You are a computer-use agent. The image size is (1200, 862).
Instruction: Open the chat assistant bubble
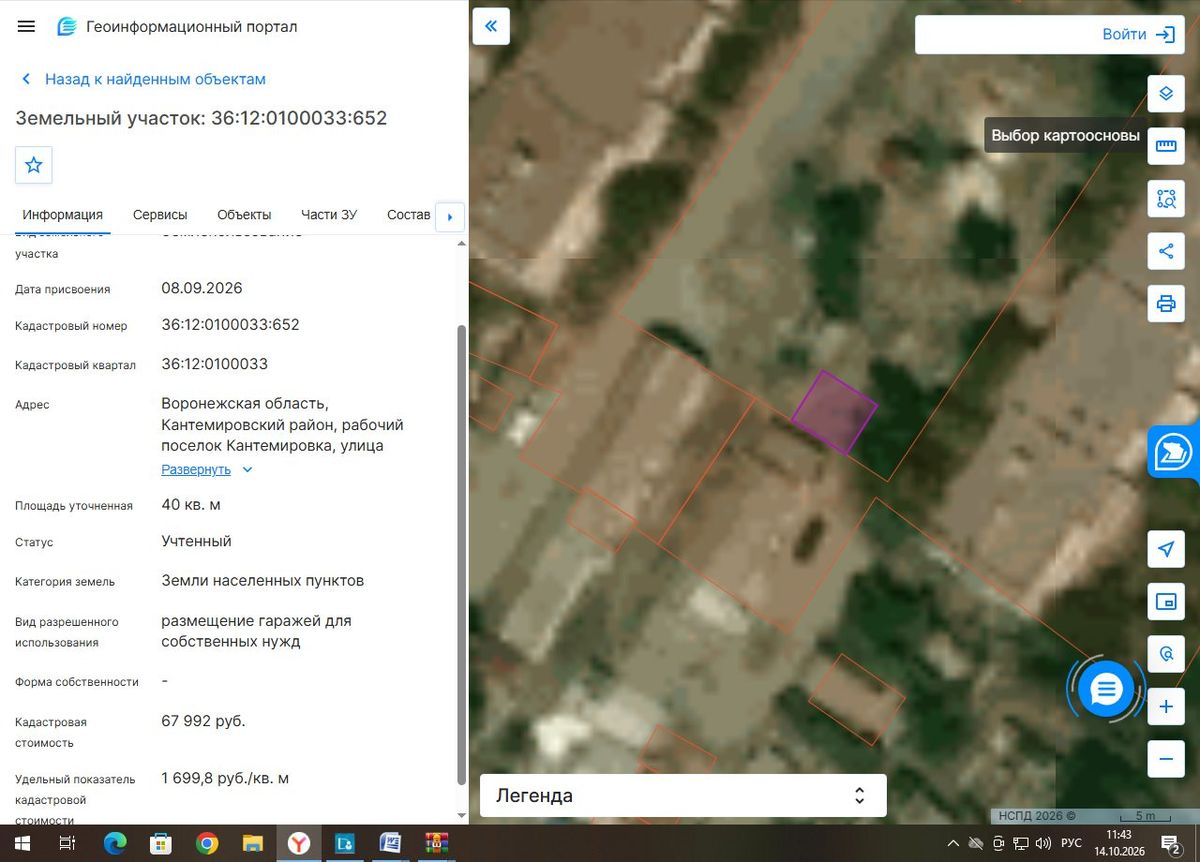(1106, 688)
